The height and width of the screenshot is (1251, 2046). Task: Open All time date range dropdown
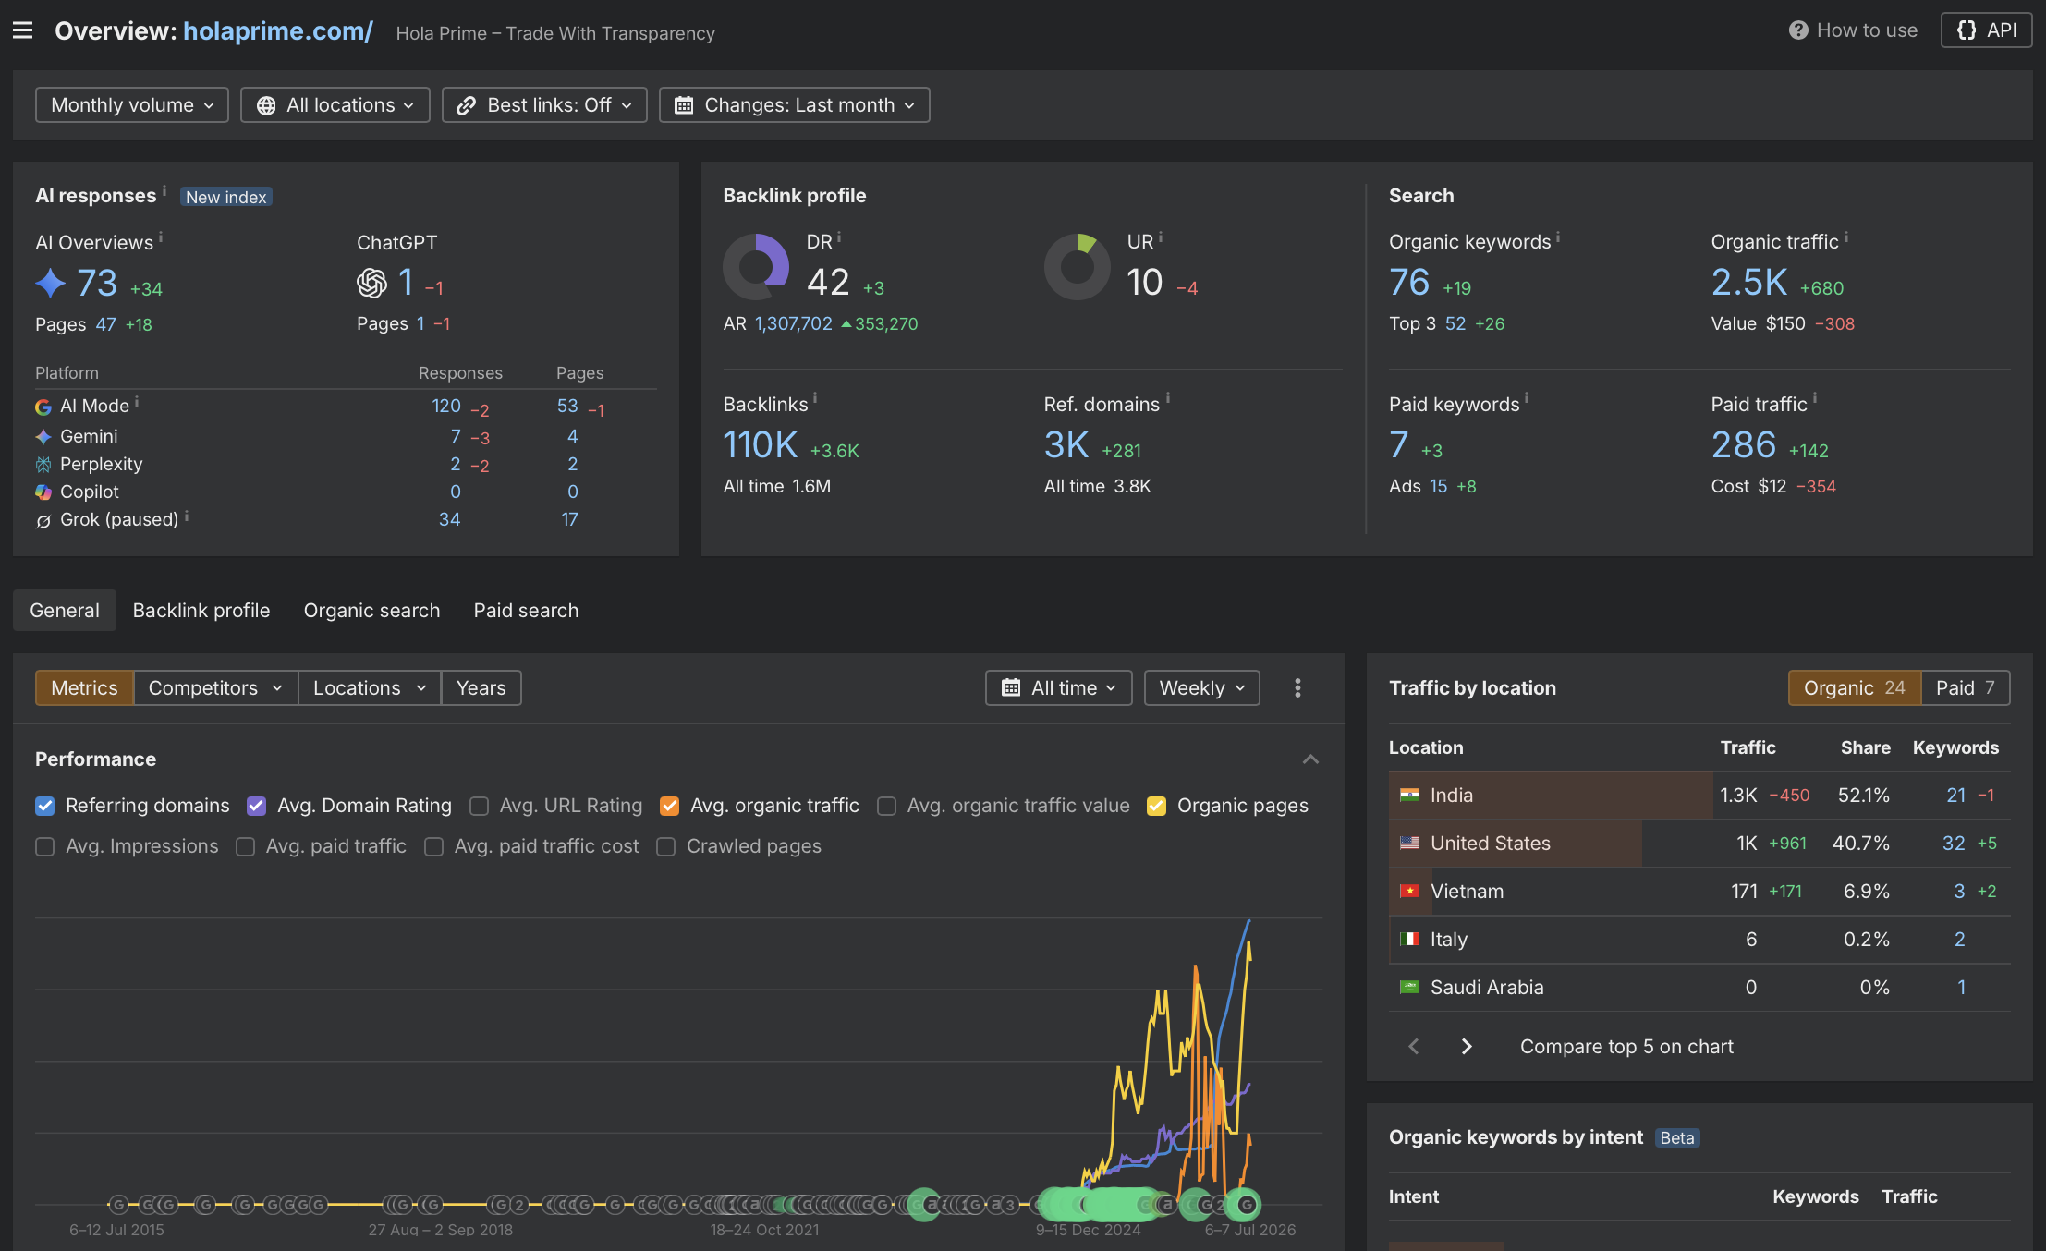1059,688
